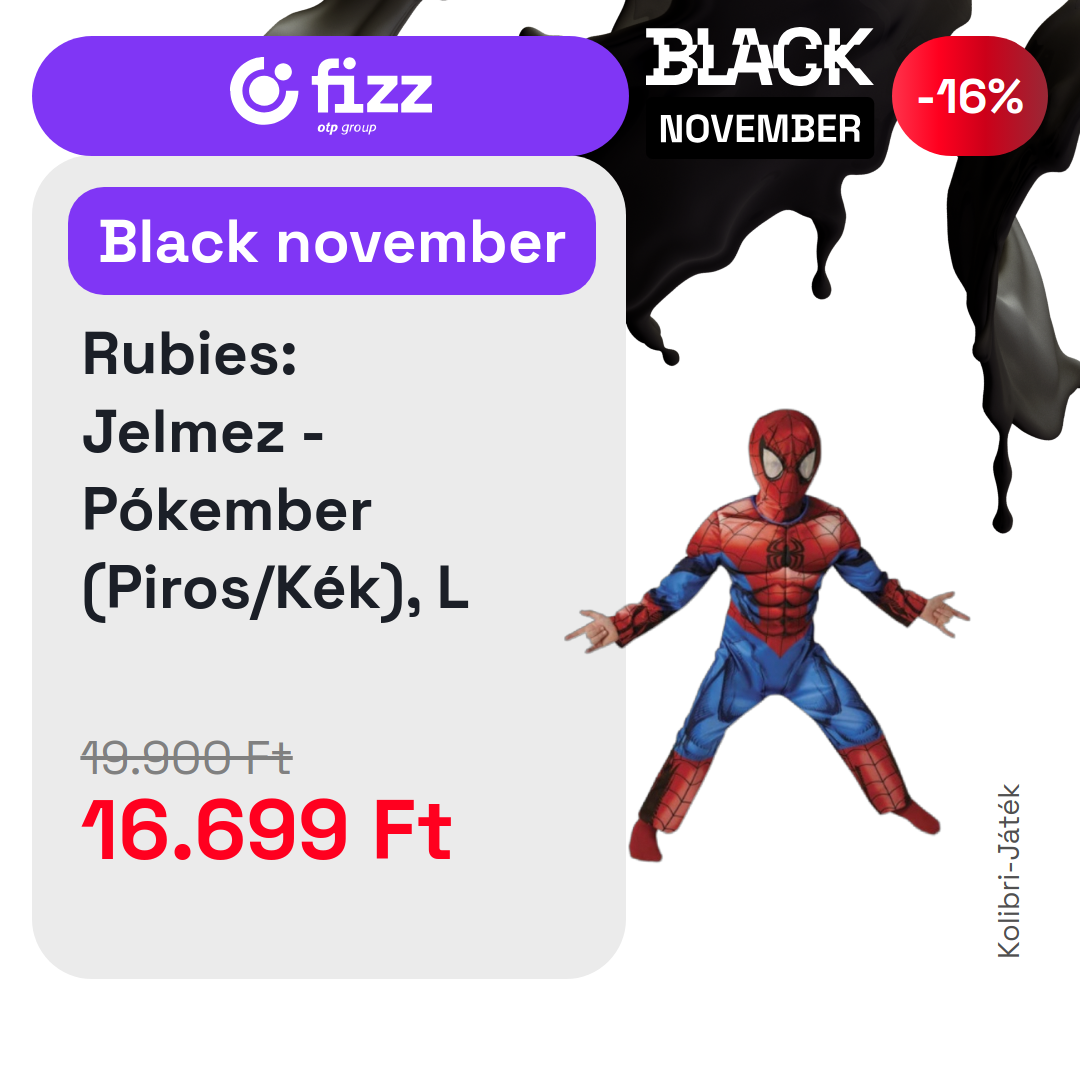Click the red -16% discount badge
Screen dimensions: 1080x1080
pos(969,97)
